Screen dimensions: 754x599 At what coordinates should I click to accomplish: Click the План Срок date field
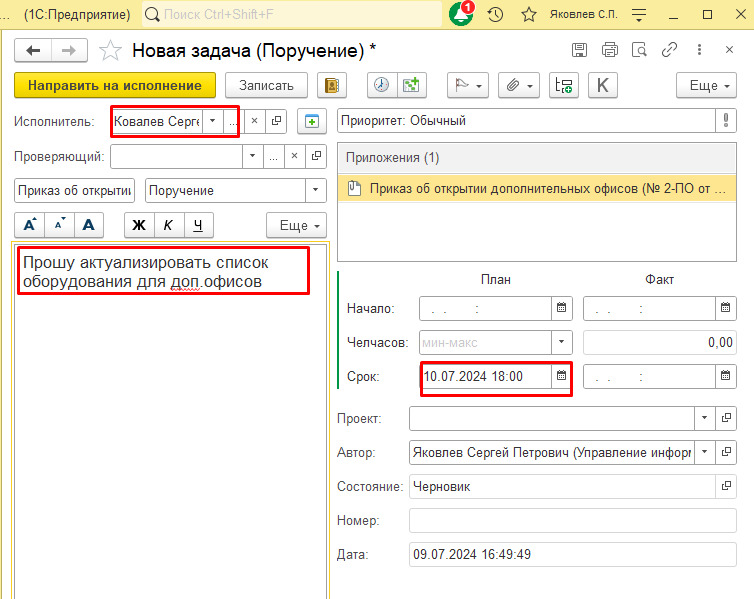point(486,376)
